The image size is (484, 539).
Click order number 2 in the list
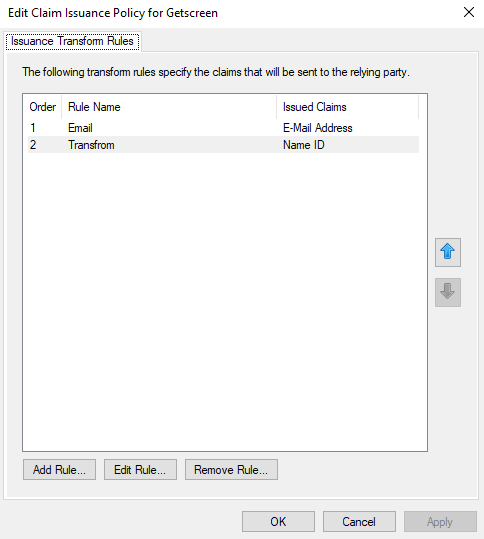[33, 145]
